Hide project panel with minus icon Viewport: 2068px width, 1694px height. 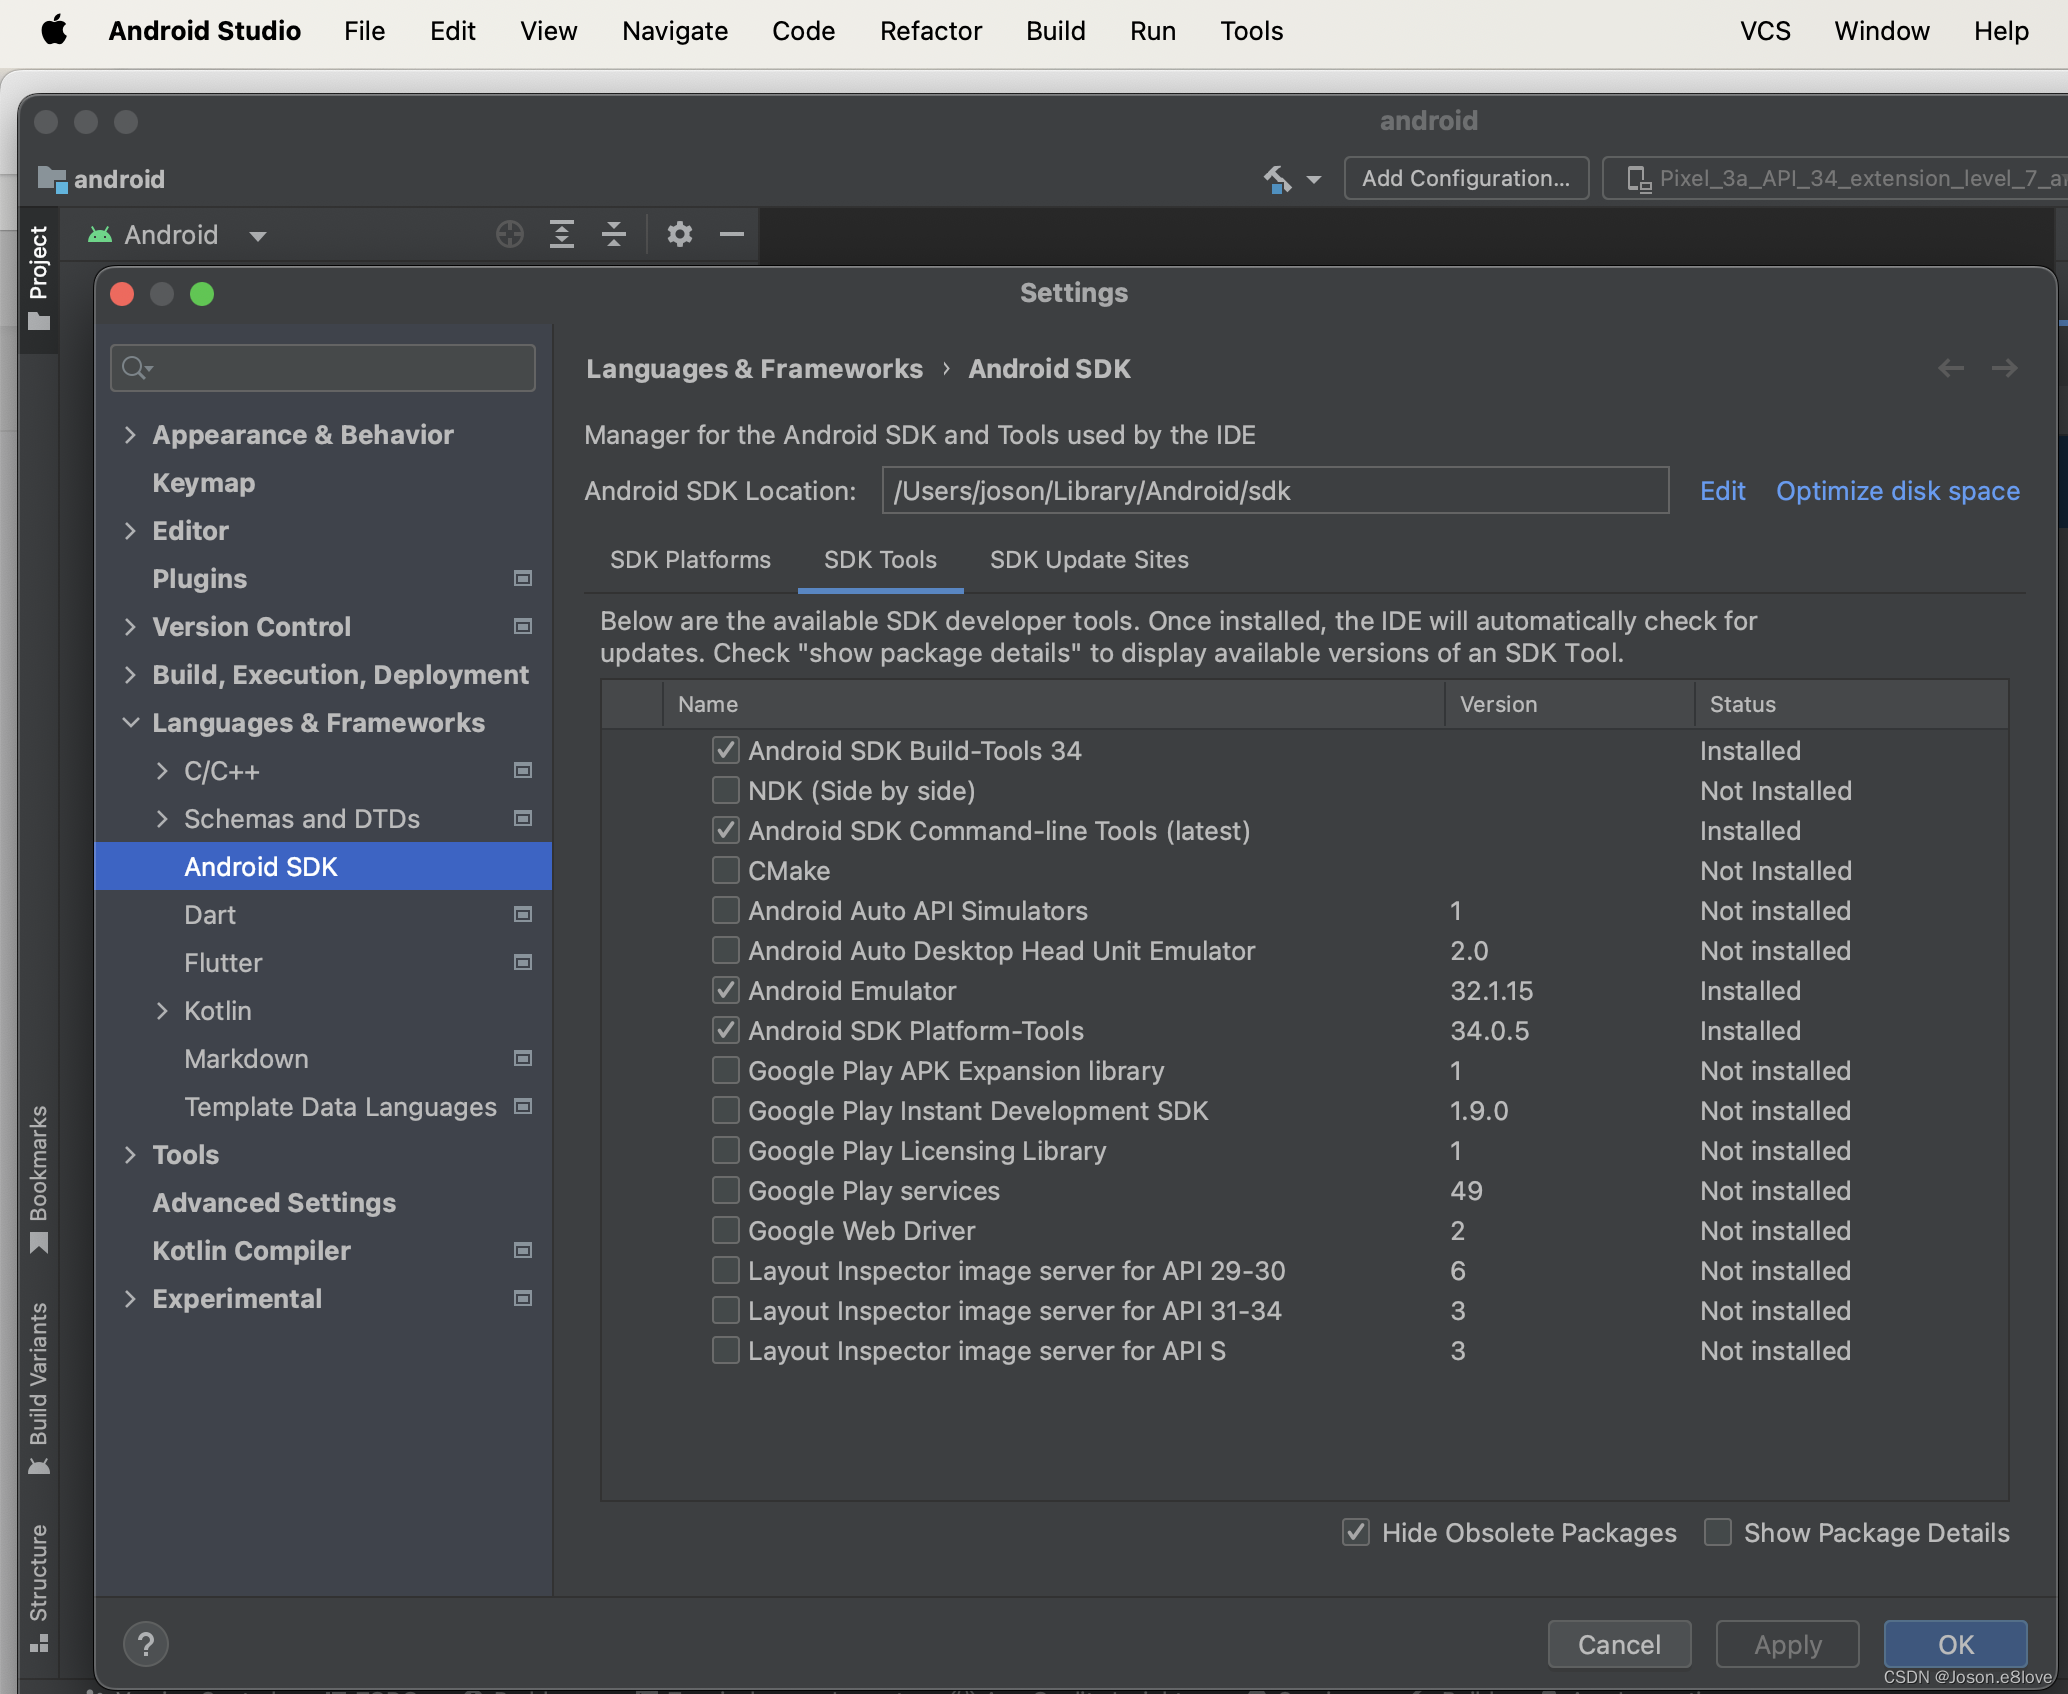click(732, 235)
